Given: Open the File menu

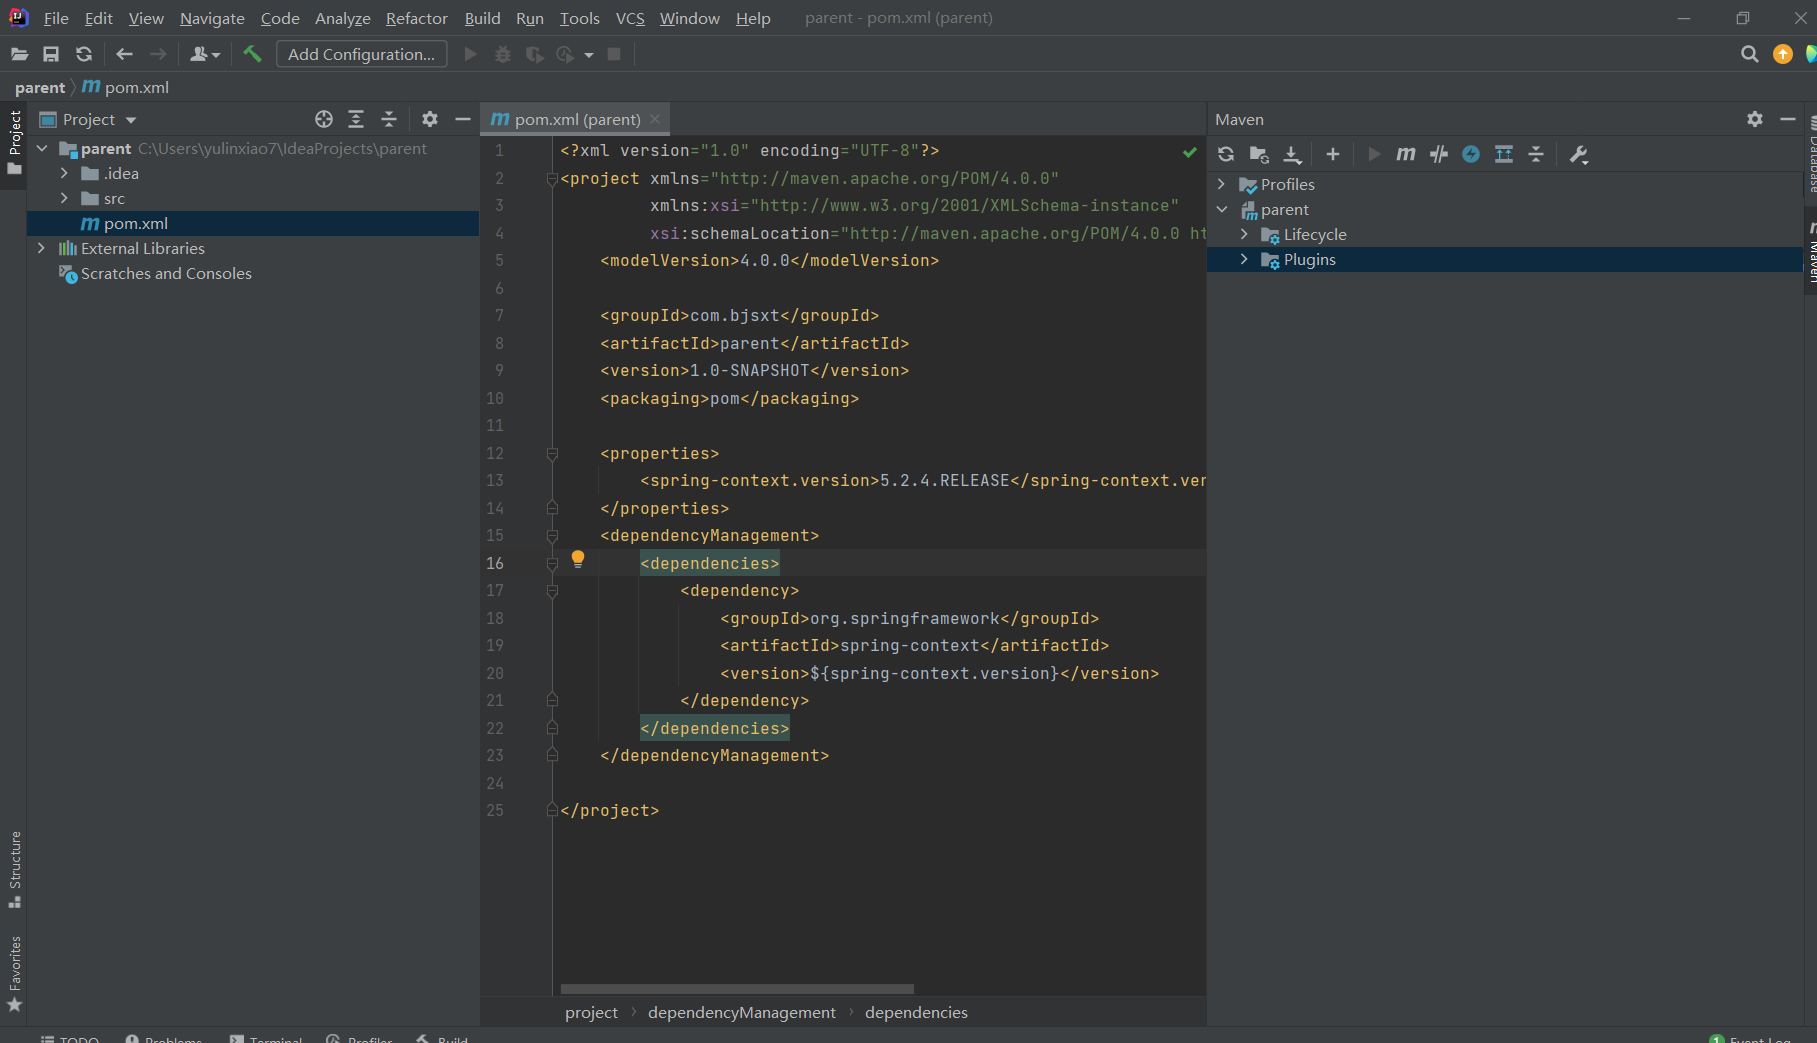Looking at the screenshot, I should pyautogui.click(x=56, y=18).
